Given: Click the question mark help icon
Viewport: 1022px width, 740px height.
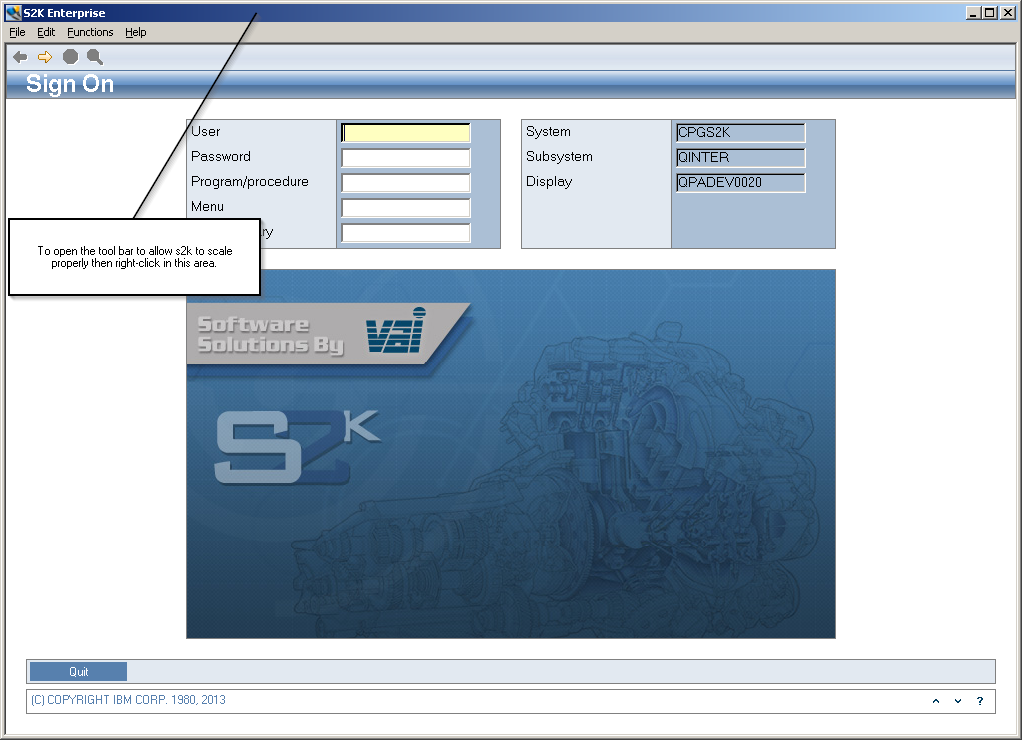Looking at the screenshot, I should click(x=980, y=701).
